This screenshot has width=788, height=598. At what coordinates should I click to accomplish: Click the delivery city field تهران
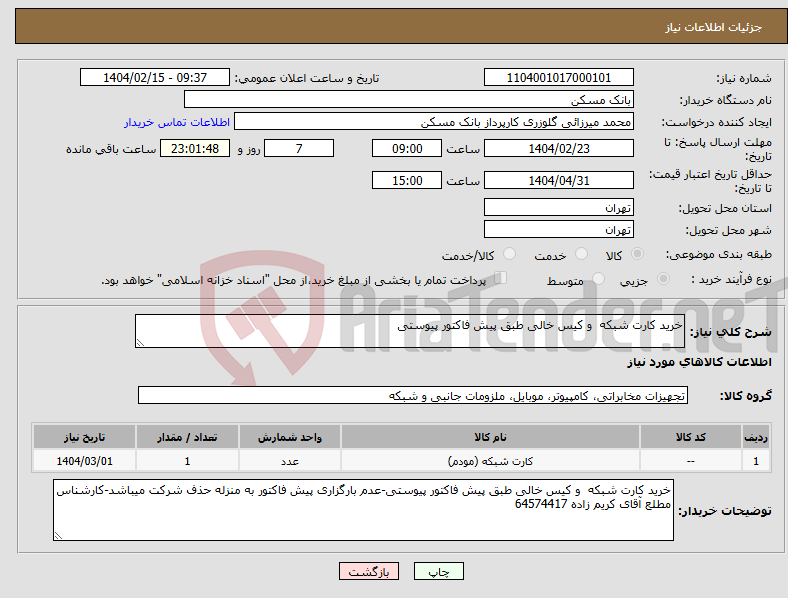click(x=558, y=229)
